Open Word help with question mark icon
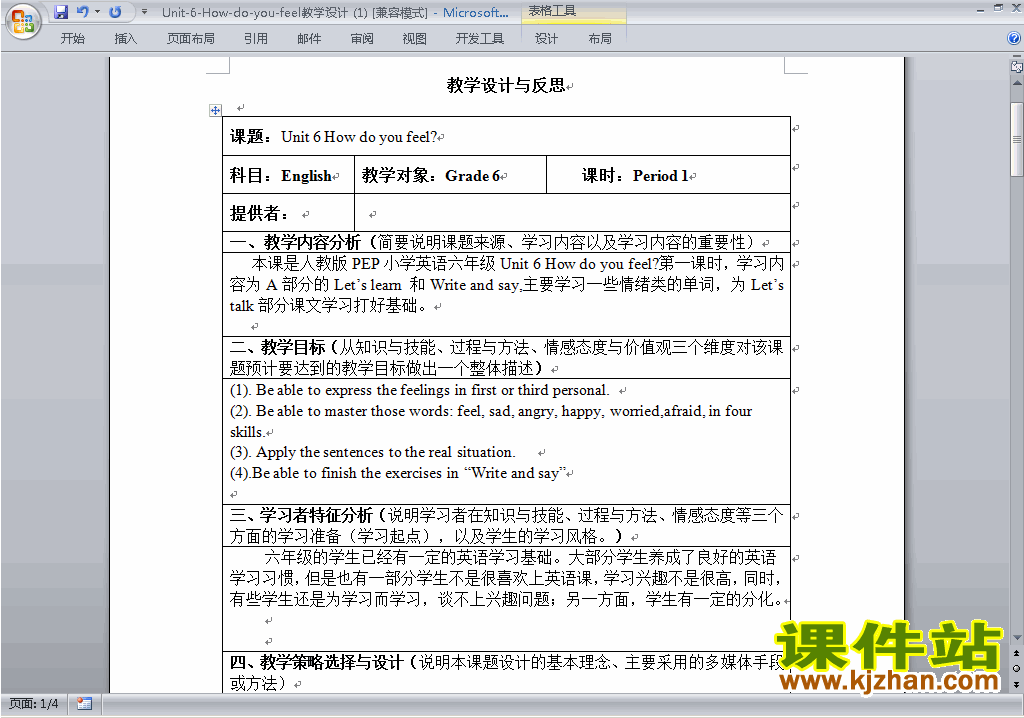Viewport: 1024px width, 718px height. click(1014, 38)
